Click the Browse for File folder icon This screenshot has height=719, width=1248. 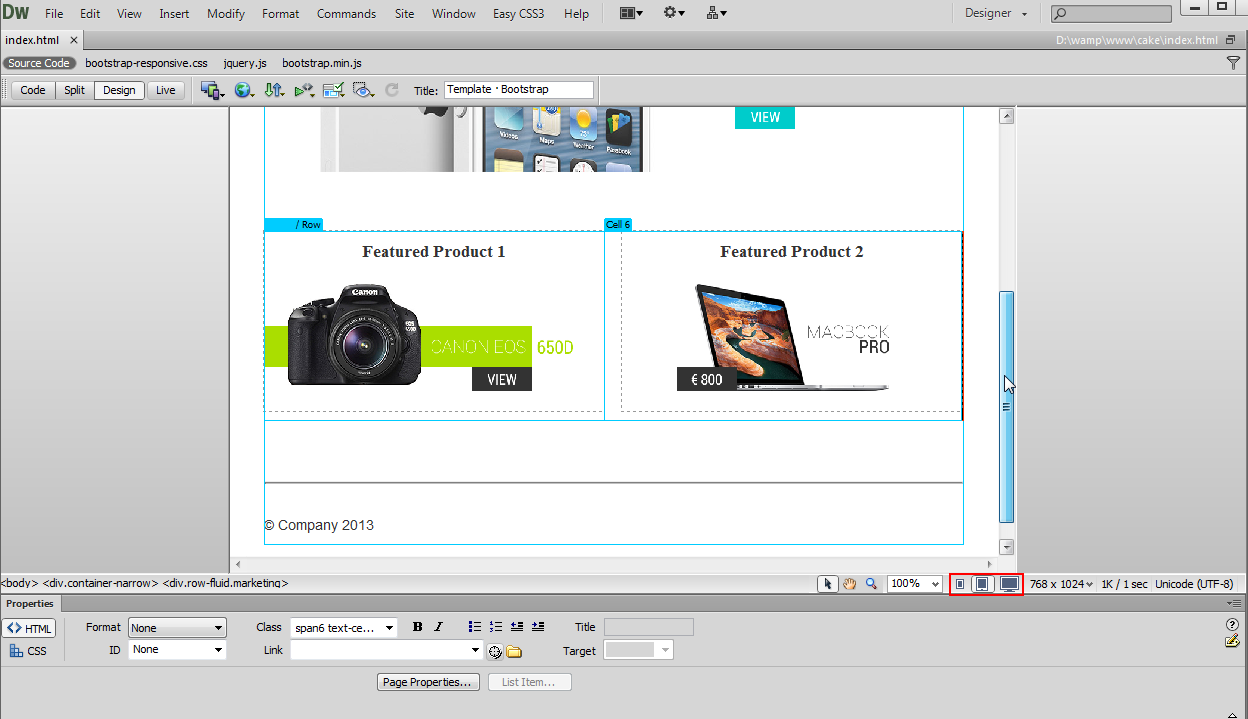(514, 652)
